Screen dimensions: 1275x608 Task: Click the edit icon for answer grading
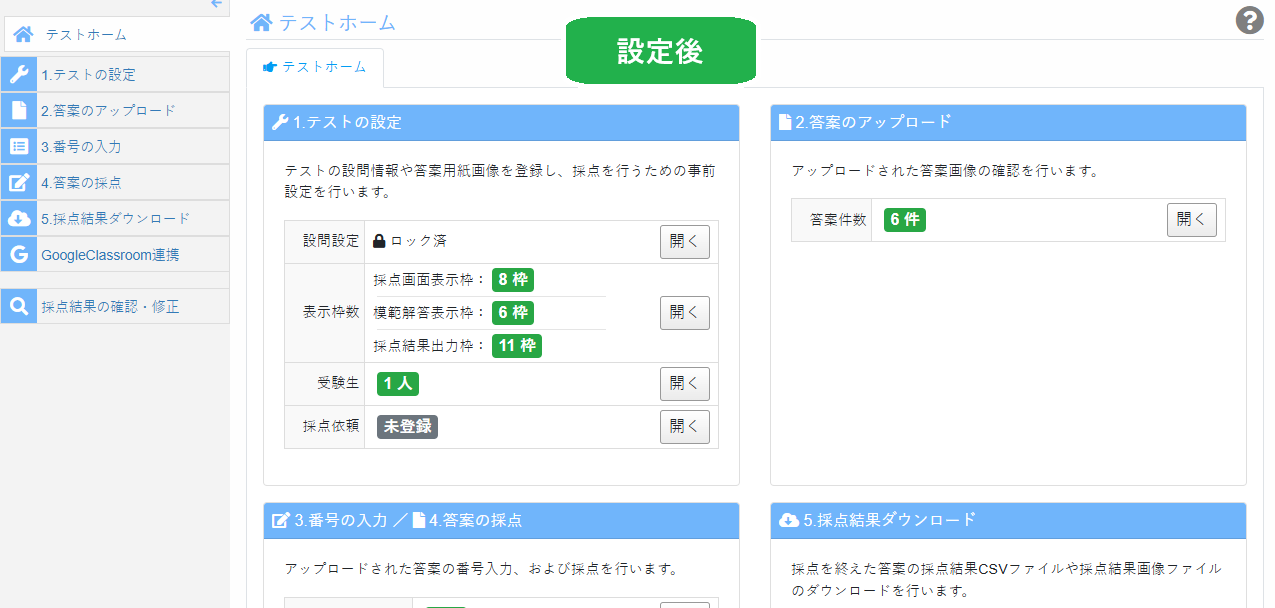[19, 182]
